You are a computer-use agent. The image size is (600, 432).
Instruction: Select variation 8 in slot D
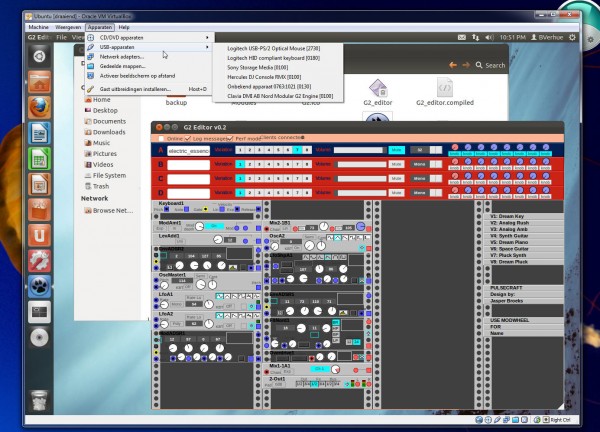[307, 192]
